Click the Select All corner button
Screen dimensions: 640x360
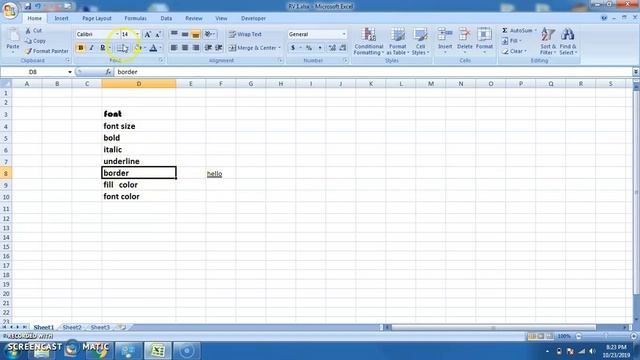tap(6, 84)
